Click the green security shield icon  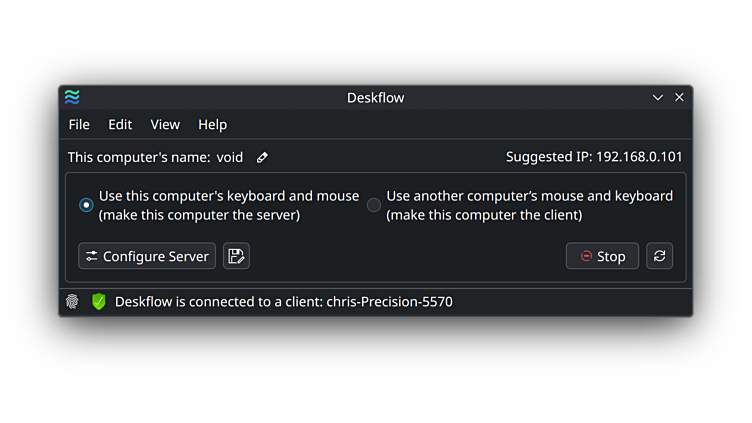pos(98,301)
